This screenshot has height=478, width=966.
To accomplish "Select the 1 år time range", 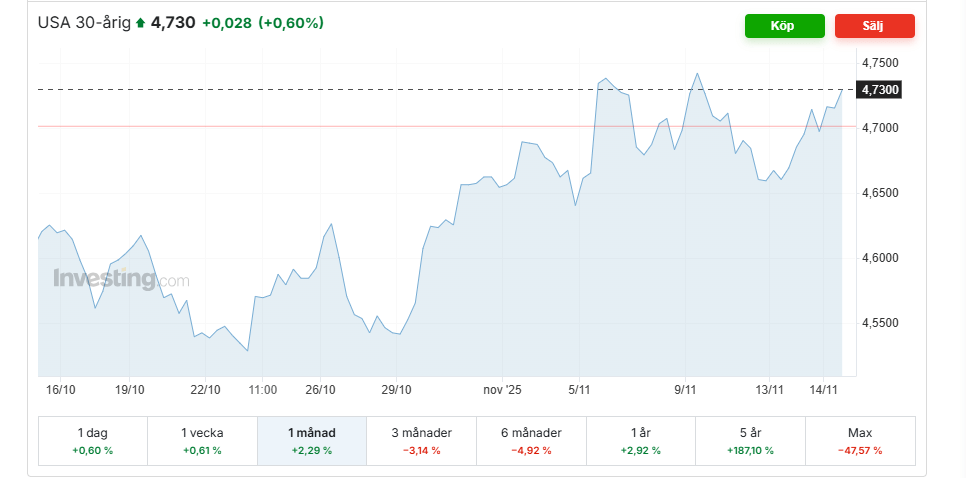I will tap(641, 441).
